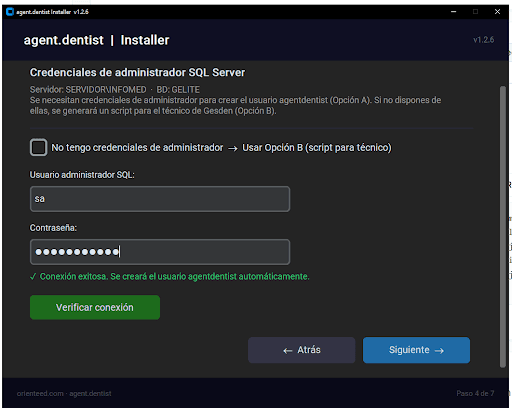Close the agent.dentist Installer window
The image size is (512, 408).
[x=497, y=12]
